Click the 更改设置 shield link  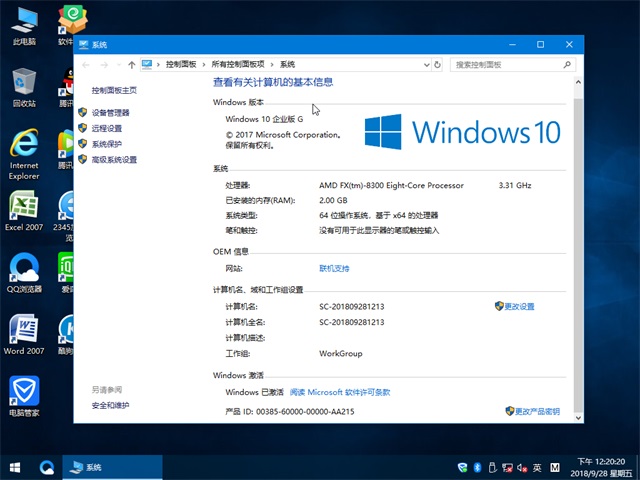click(519, 306)
